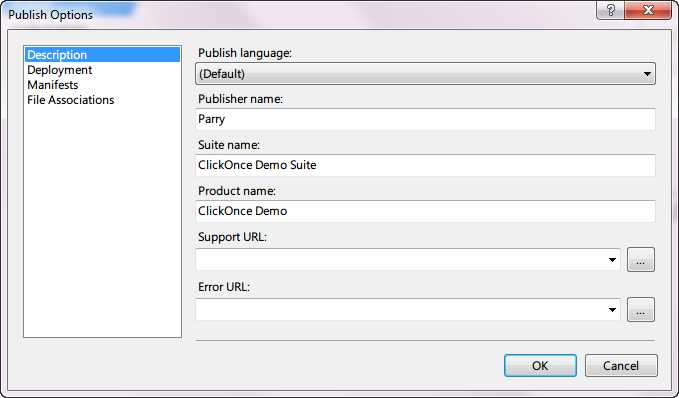
Task: Confirm settings with the OK button
Action: click(x=540, y=366)
